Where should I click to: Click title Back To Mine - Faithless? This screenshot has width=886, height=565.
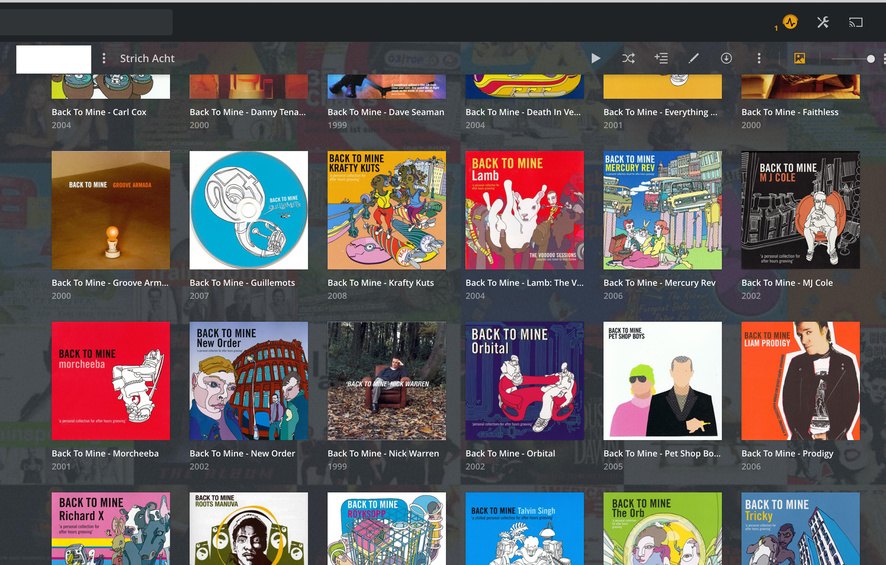pos(790,112)
